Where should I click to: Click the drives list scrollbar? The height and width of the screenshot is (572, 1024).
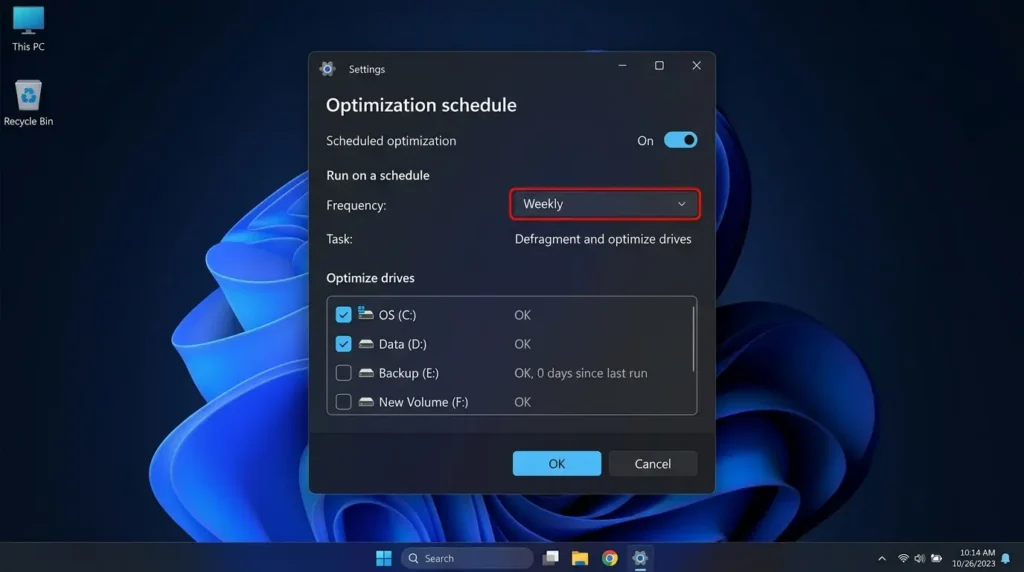(693, 340)
